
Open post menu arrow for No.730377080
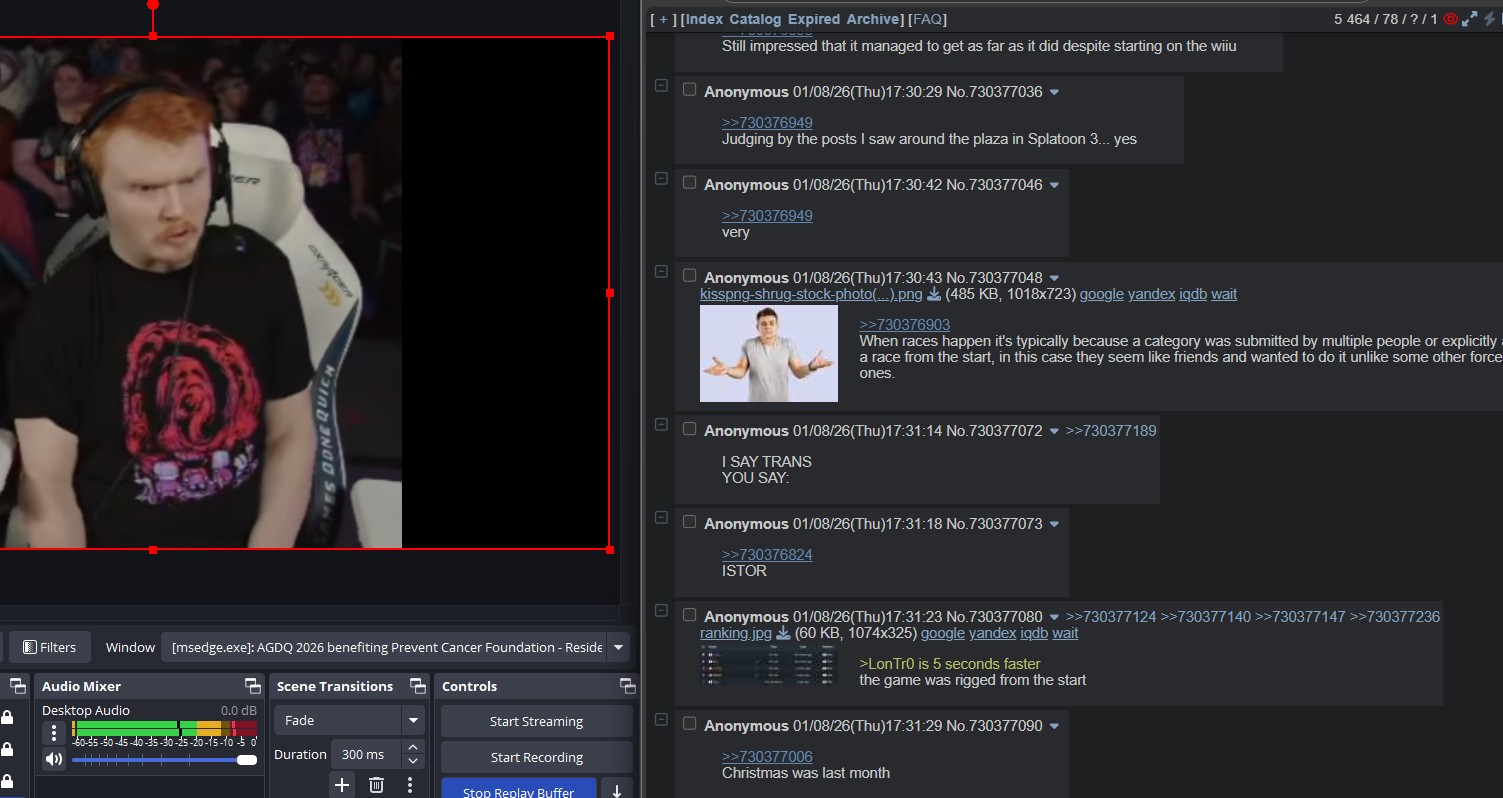(1054, 617)
